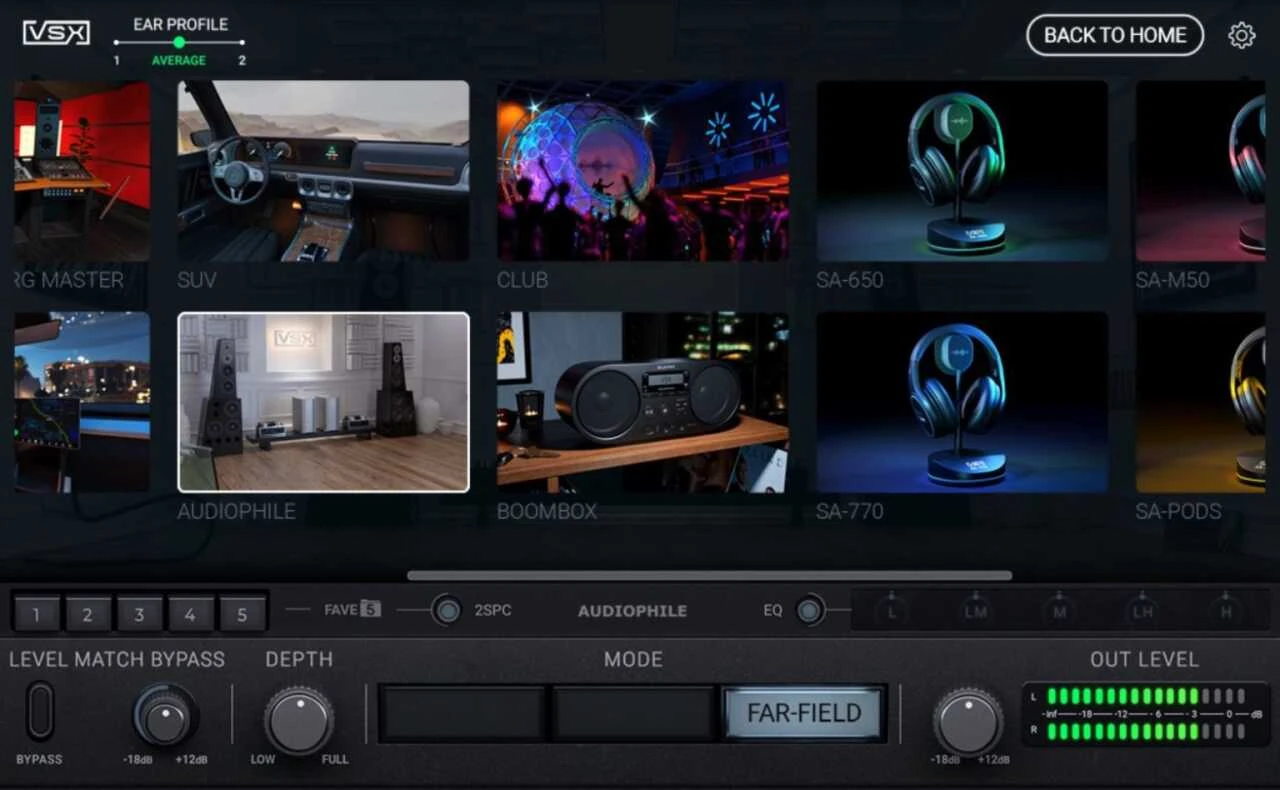
Task: Click the Ear Profile slider handle
Action: point(179,42)
